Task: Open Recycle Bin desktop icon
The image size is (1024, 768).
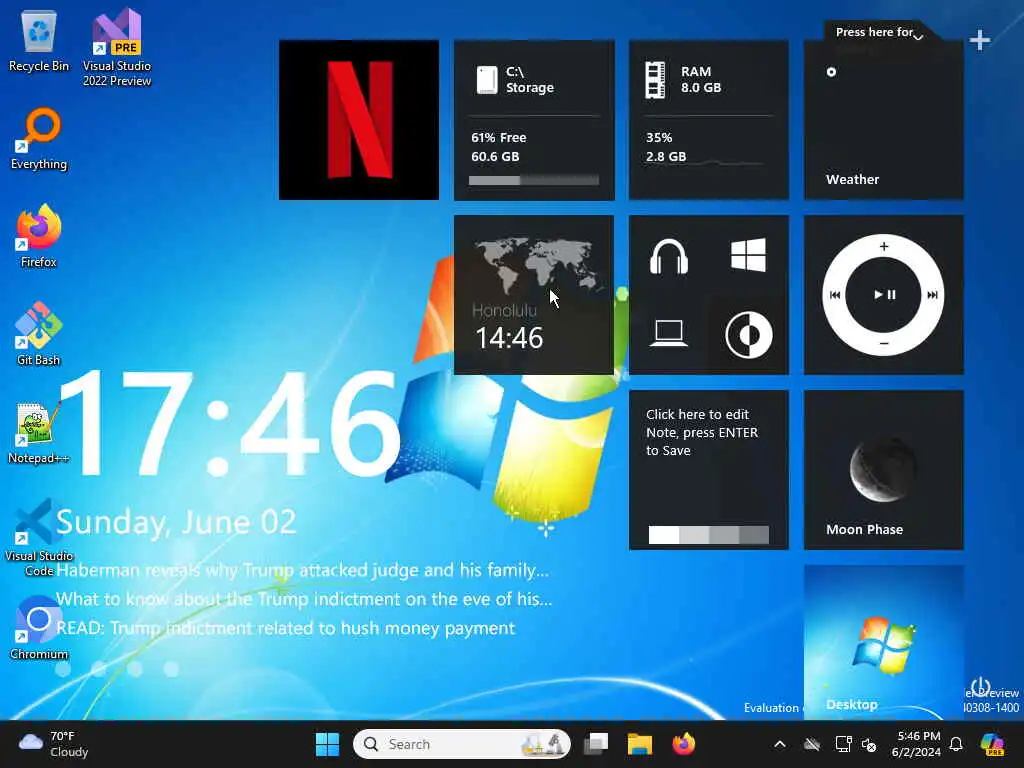Action: 39,42
